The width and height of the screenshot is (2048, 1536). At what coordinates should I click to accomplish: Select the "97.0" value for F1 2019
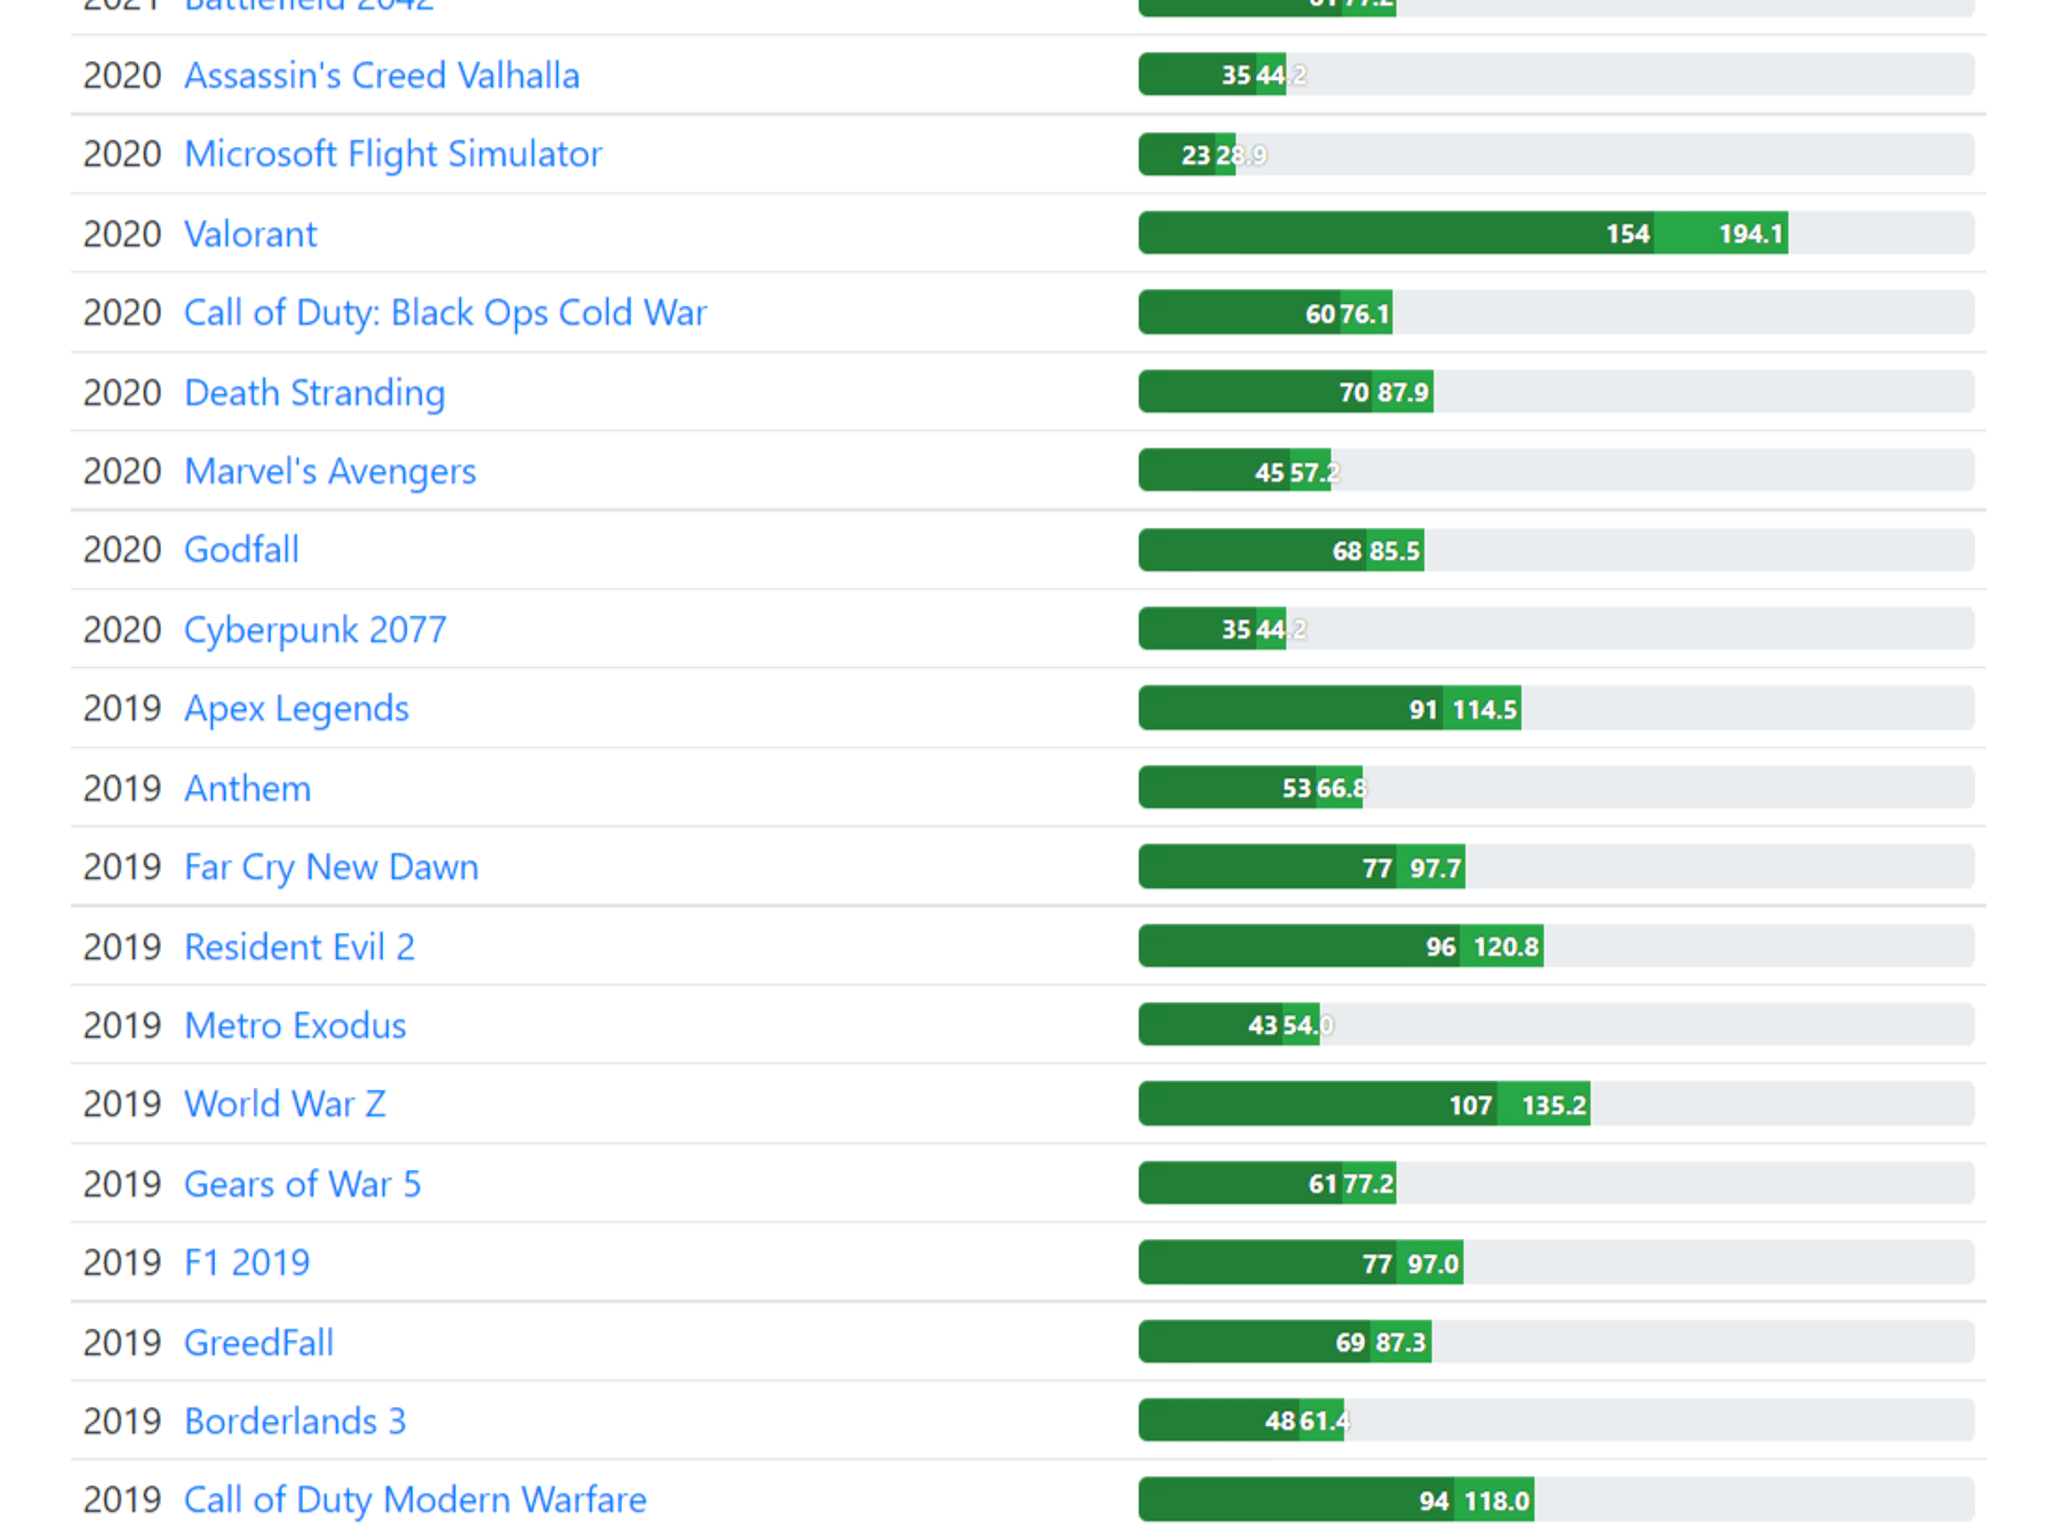click(1433, 1263)
